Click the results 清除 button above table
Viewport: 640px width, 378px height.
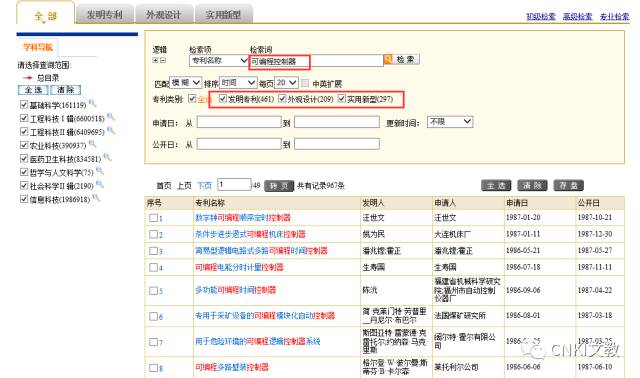pos(532,185)
